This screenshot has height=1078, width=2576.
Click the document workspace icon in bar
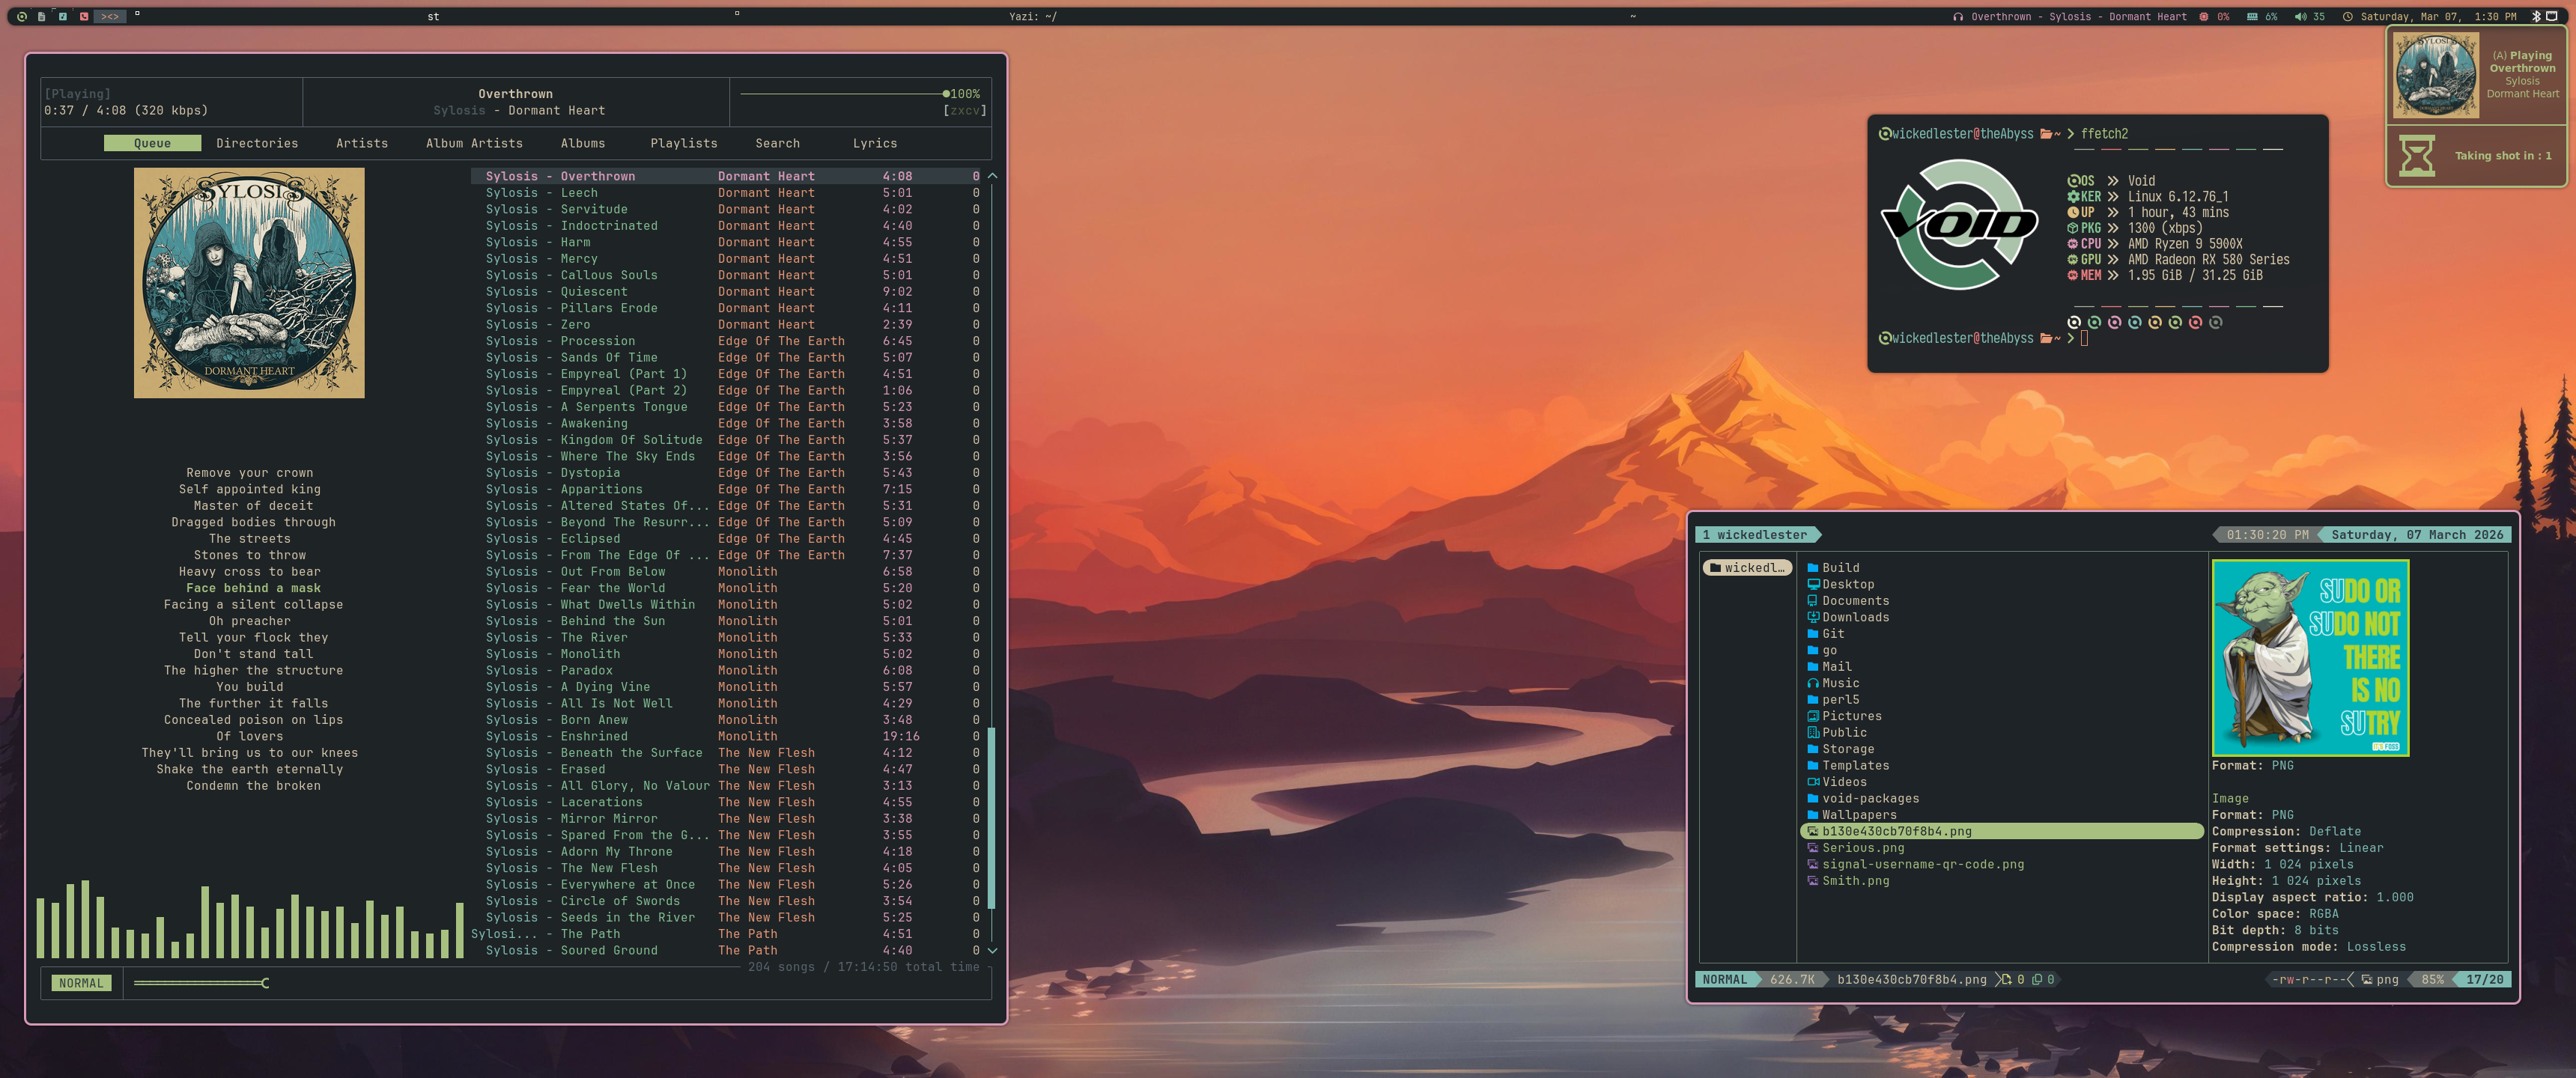tap(42, 17)
